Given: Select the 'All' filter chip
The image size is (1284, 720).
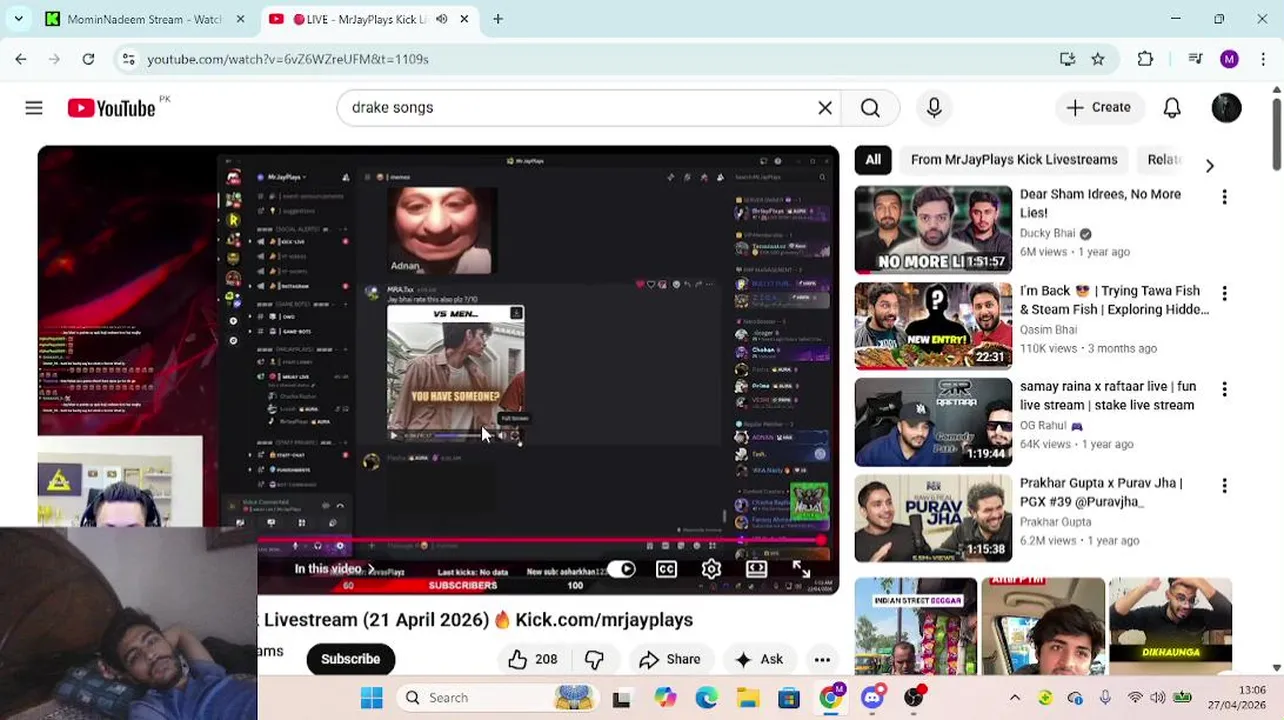Looking at the screenshot, I should click(873, 160).
